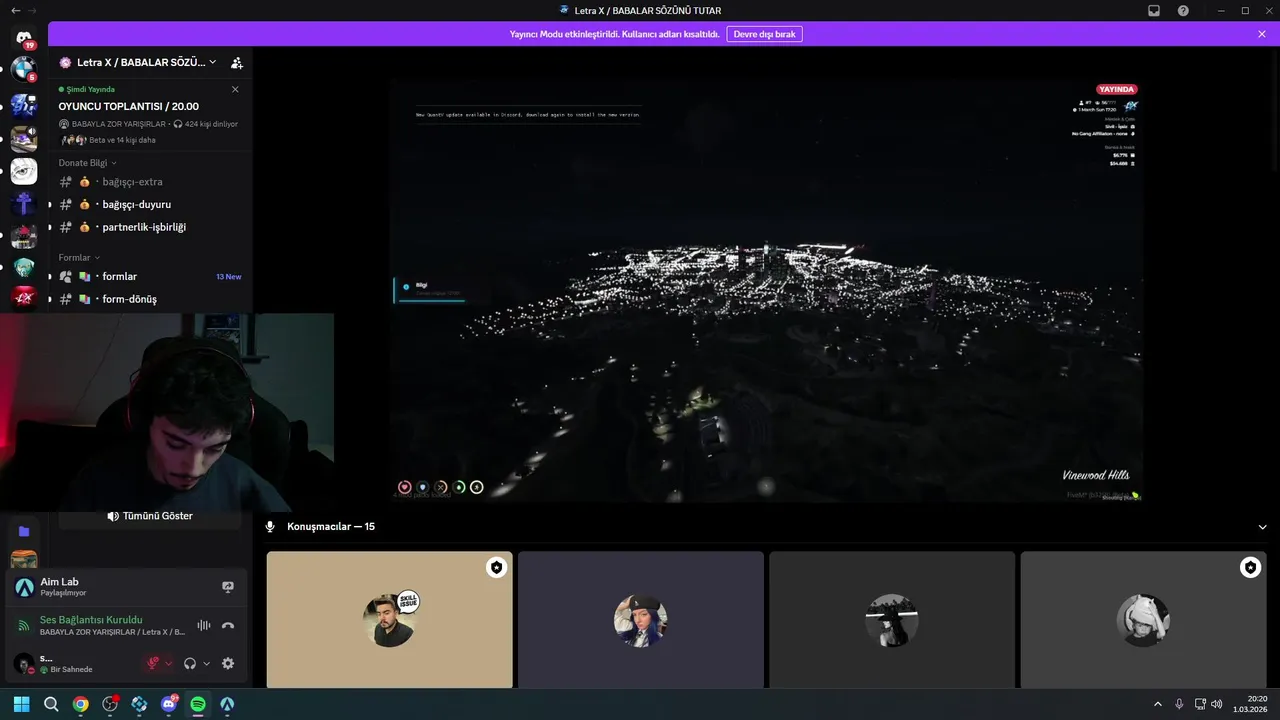Click the navigation back arrow in title bar
Image resolution: width=1280 pixels, height=720 pixels.
(15, 10)
